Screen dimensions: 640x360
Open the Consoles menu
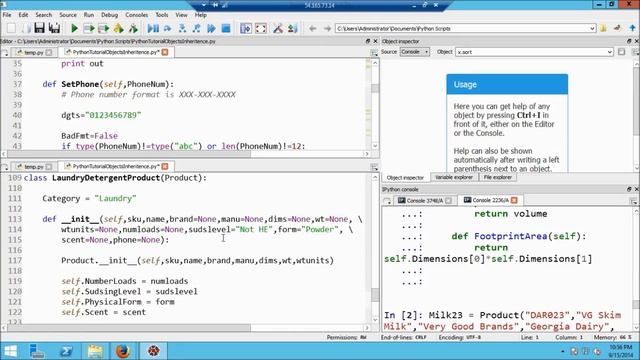136,15
